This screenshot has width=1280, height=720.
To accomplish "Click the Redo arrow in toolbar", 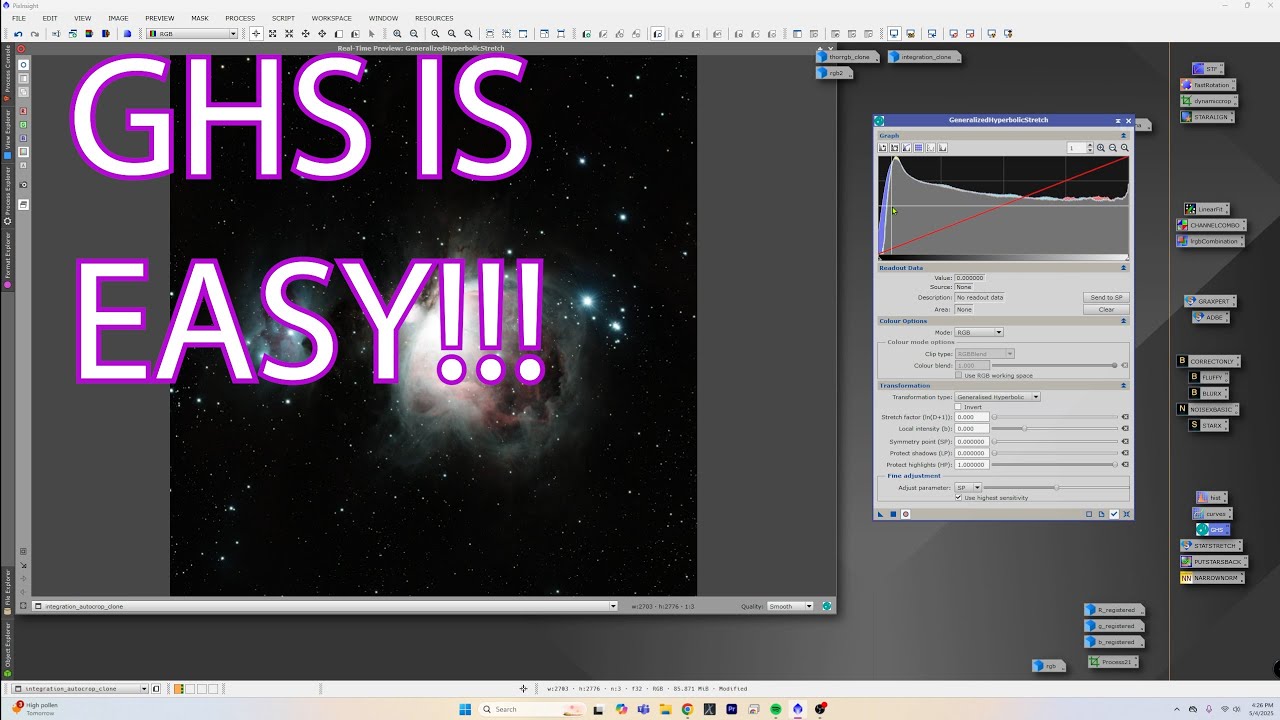I will pos(34,34).
